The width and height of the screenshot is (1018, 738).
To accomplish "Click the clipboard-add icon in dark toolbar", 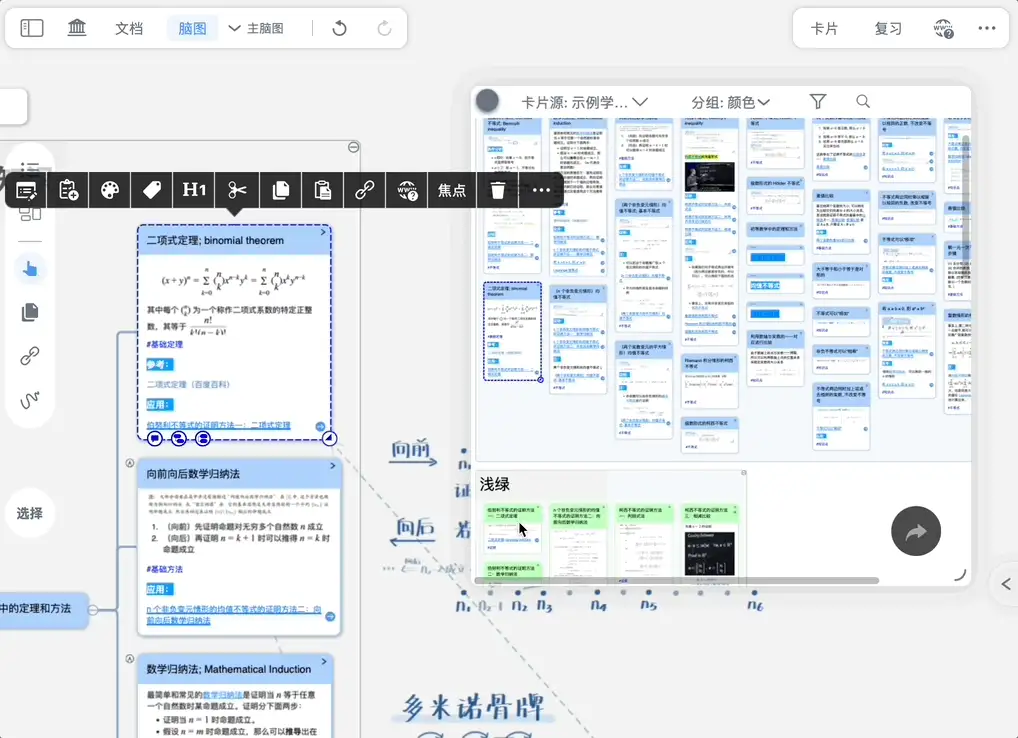I will pyautogui.click(x=68, y=190).
